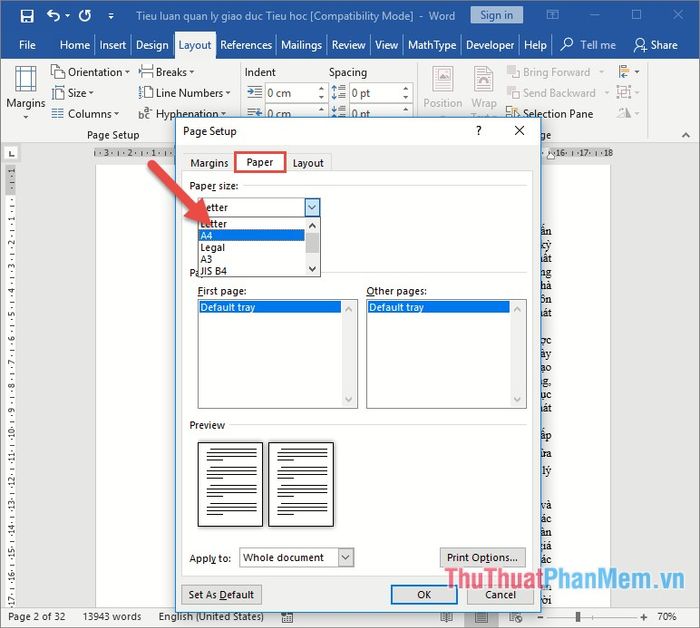Cancel the Page Setup dialog
This screenshot has width=700, height=628.
500,595
